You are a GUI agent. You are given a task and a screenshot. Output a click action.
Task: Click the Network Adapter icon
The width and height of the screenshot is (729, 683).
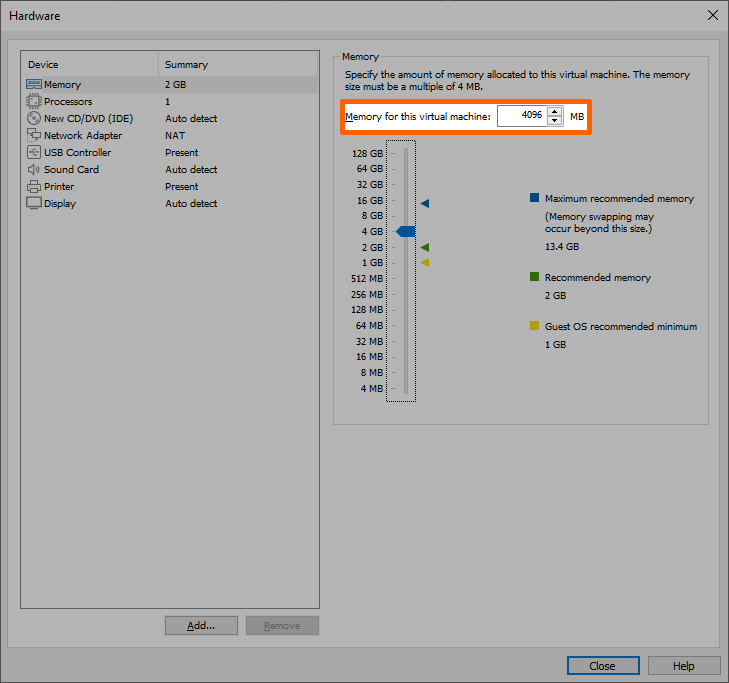click(x=34, y=136)
